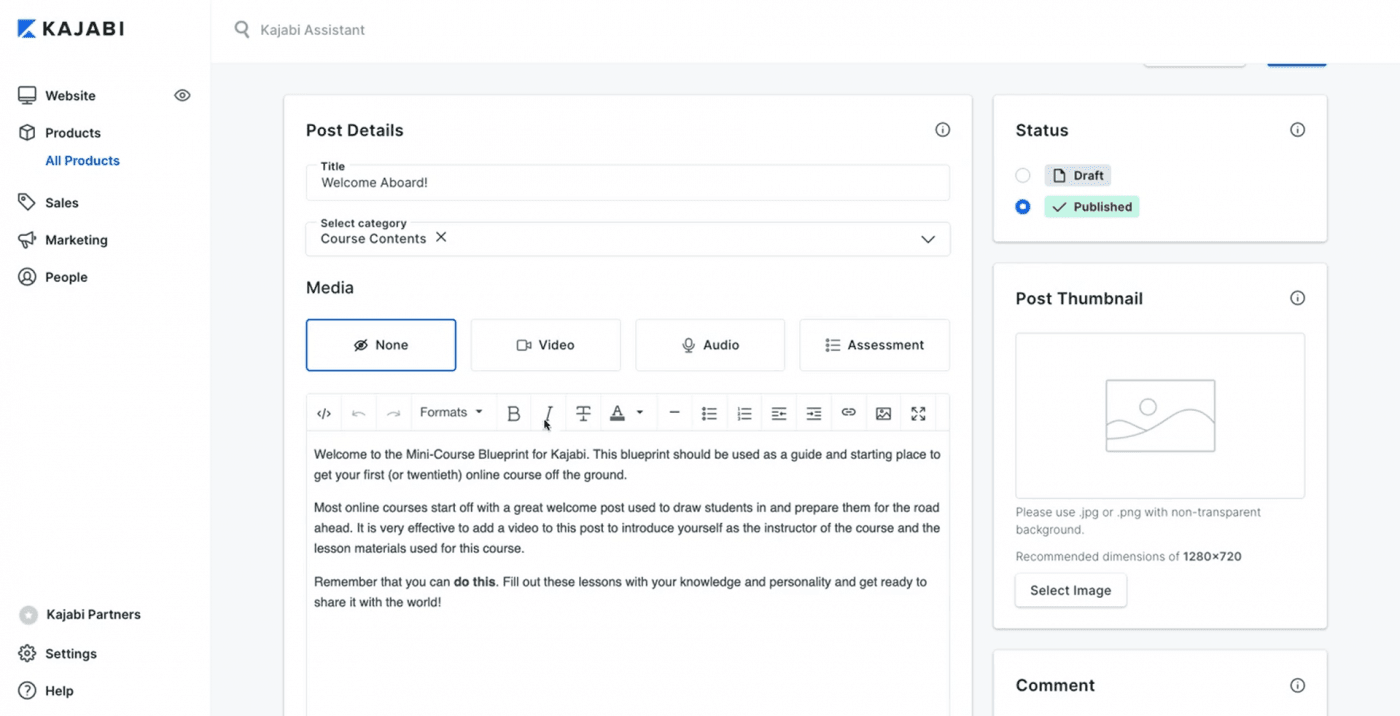Screen dimensions: 1400x716
Task: Open the source code view in editor
Action: coord(324,413)
